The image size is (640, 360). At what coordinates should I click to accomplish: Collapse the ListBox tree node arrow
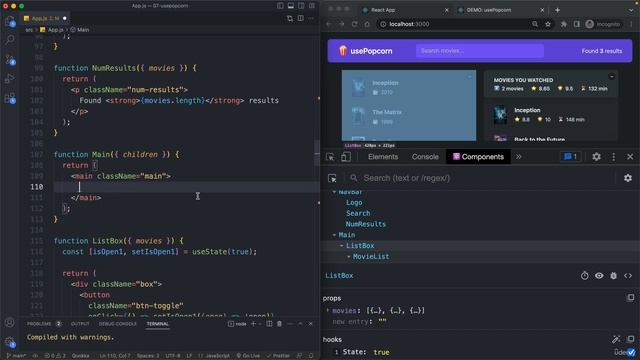tap(342, 246)
